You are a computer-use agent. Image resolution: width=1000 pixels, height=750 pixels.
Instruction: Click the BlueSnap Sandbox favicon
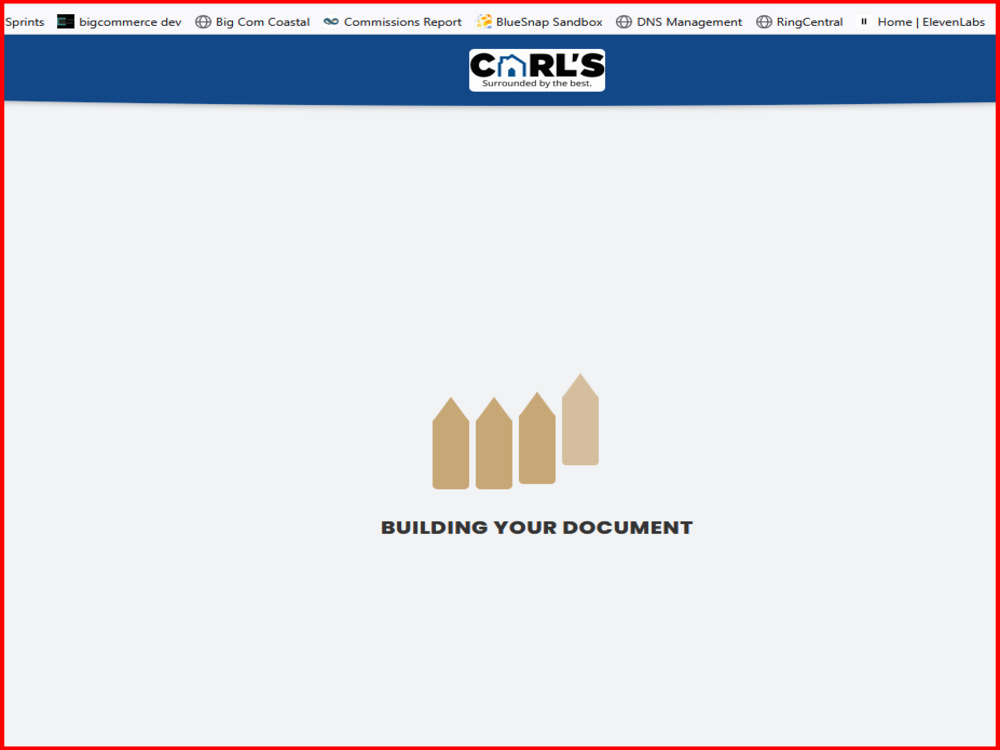point(484,22)
